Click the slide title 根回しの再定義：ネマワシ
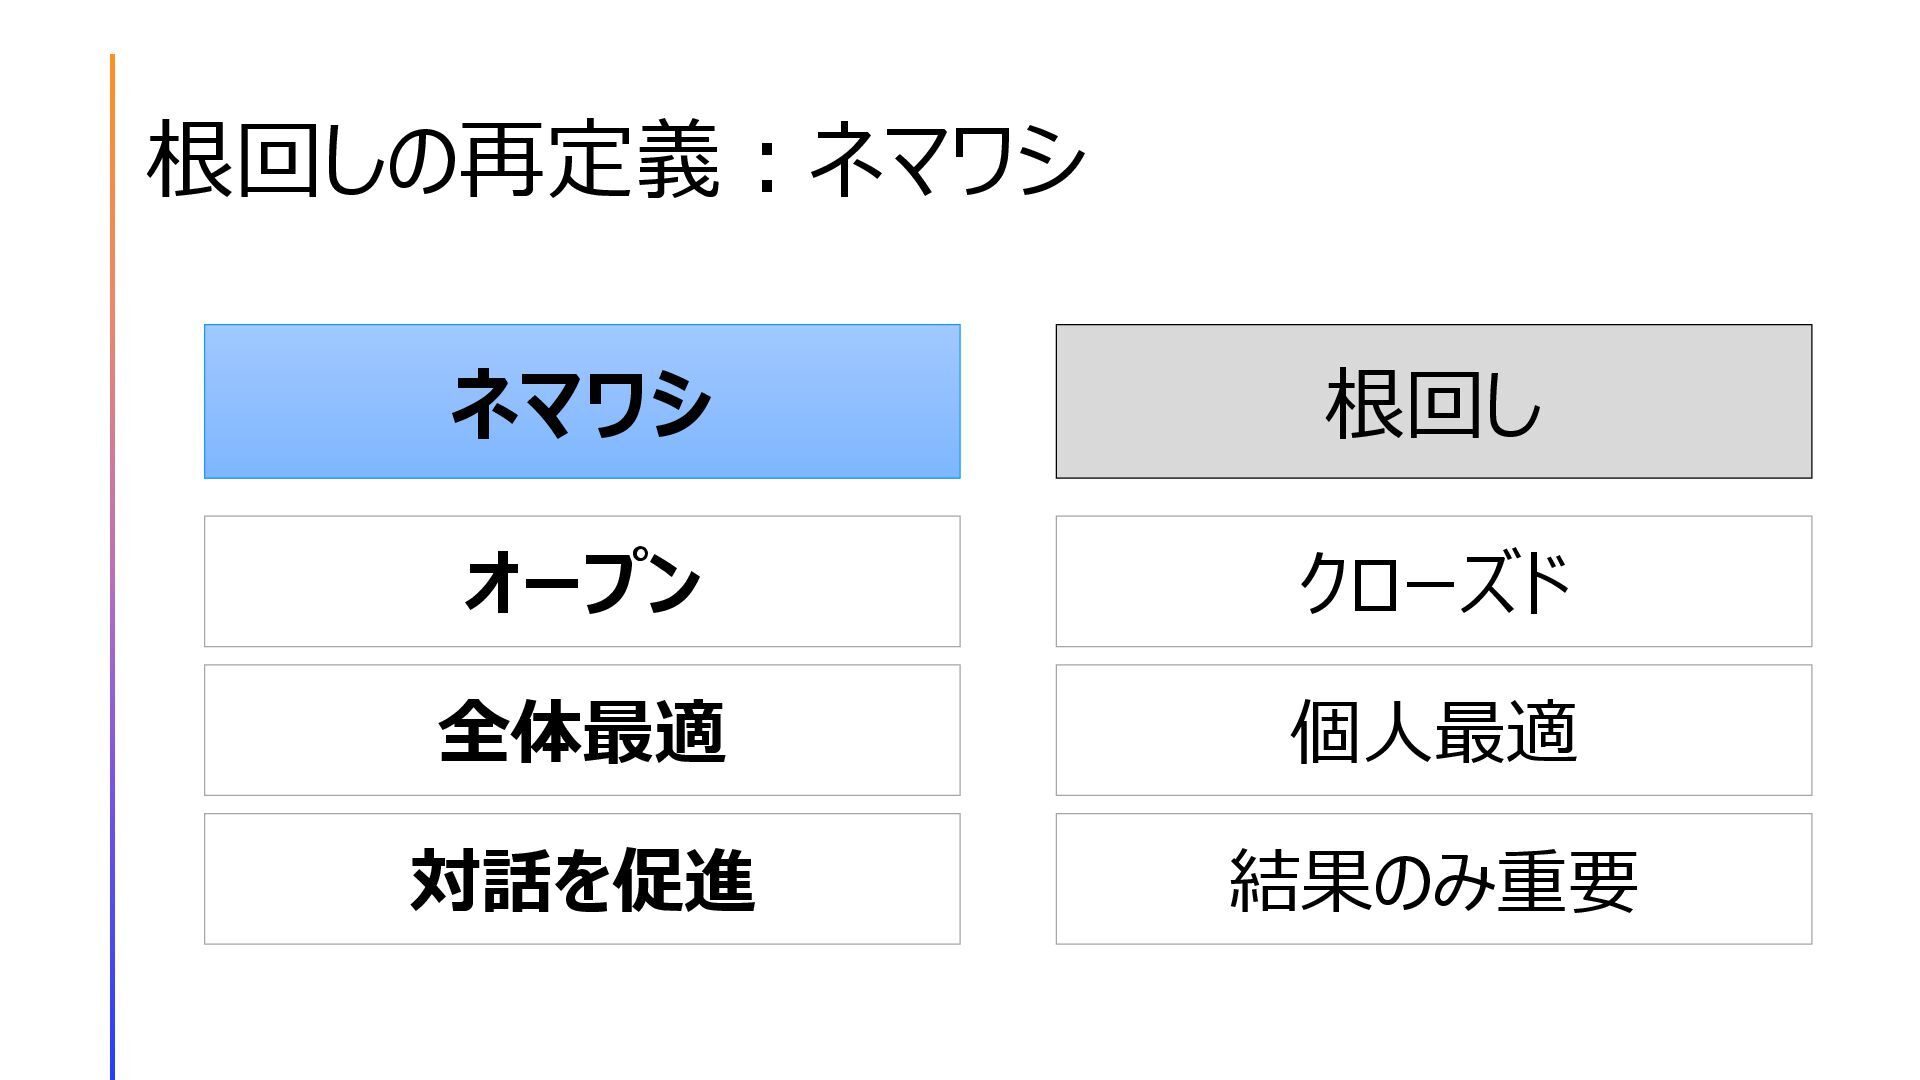Screen dimensions: 1920x1080 (x=615, y=160)
